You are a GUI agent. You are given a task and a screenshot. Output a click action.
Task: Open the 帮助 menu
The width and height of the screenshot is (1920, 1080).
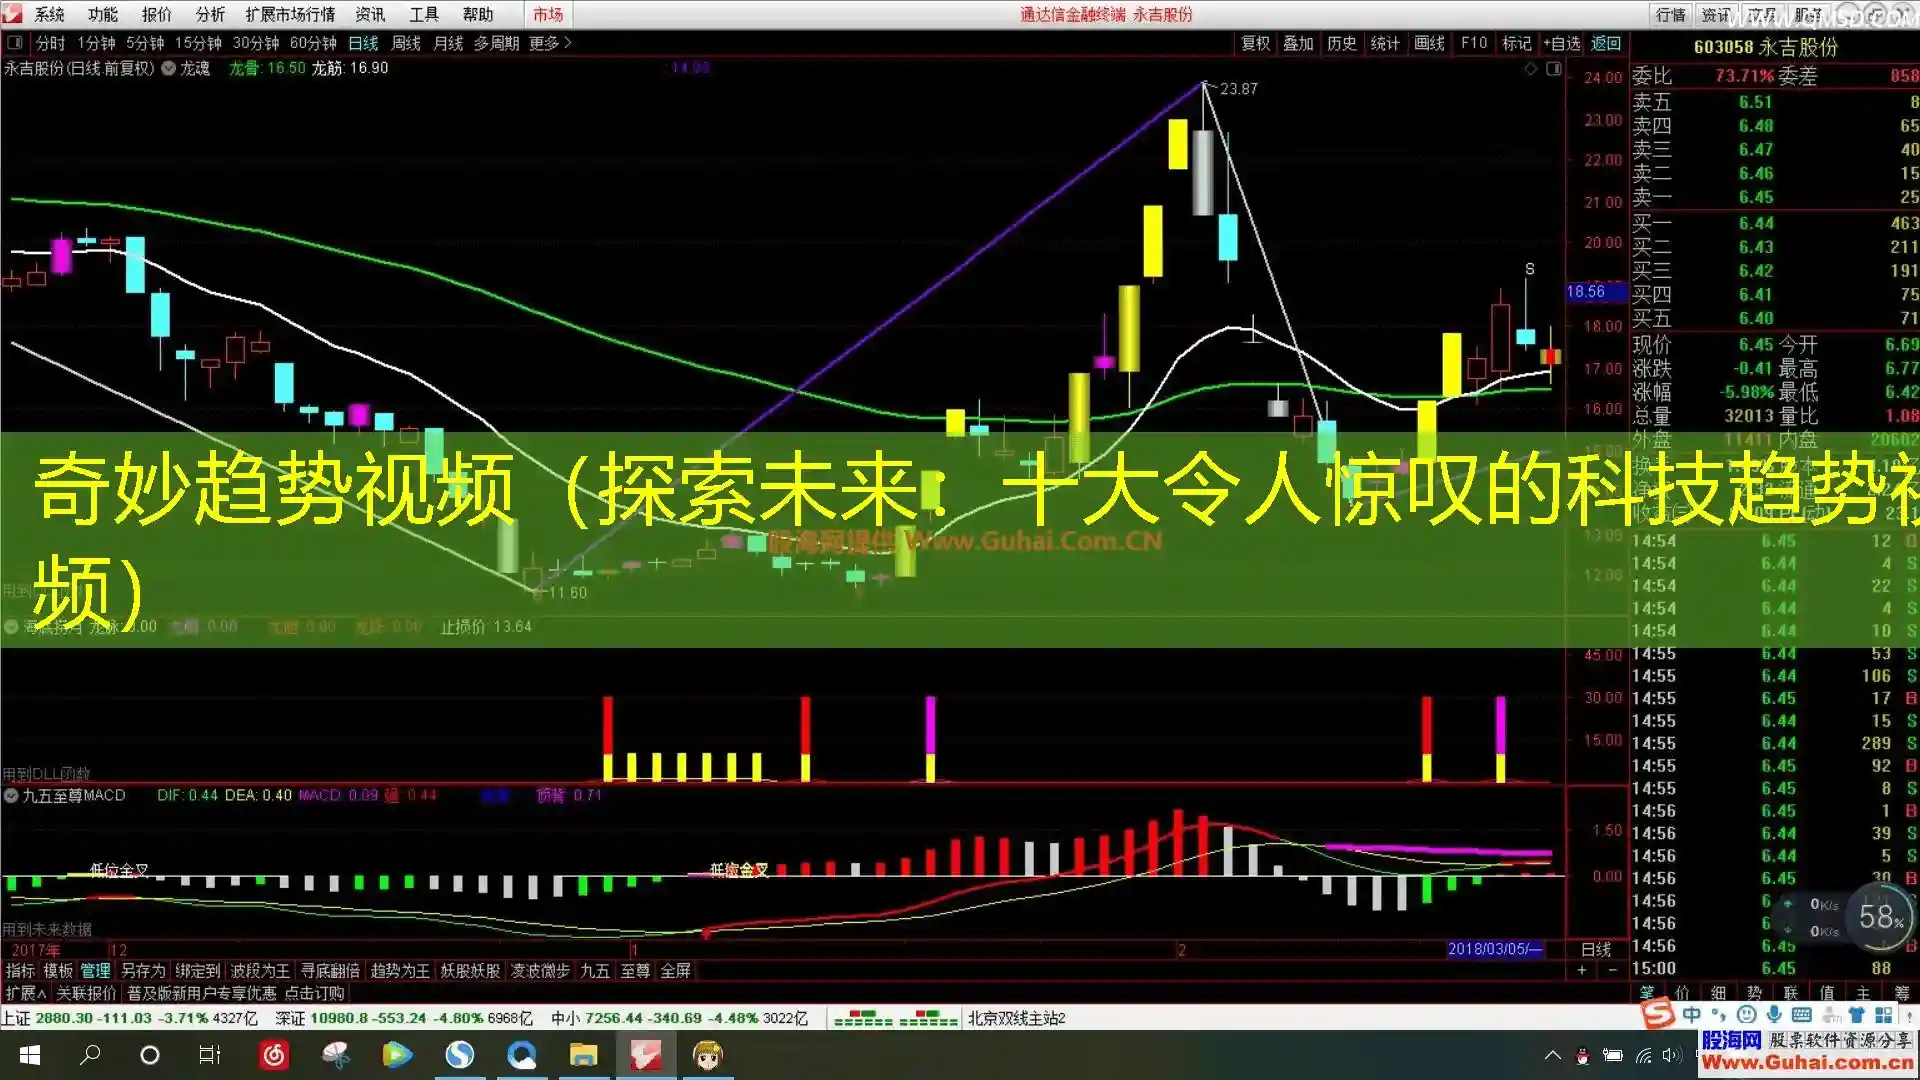[478, 14]
